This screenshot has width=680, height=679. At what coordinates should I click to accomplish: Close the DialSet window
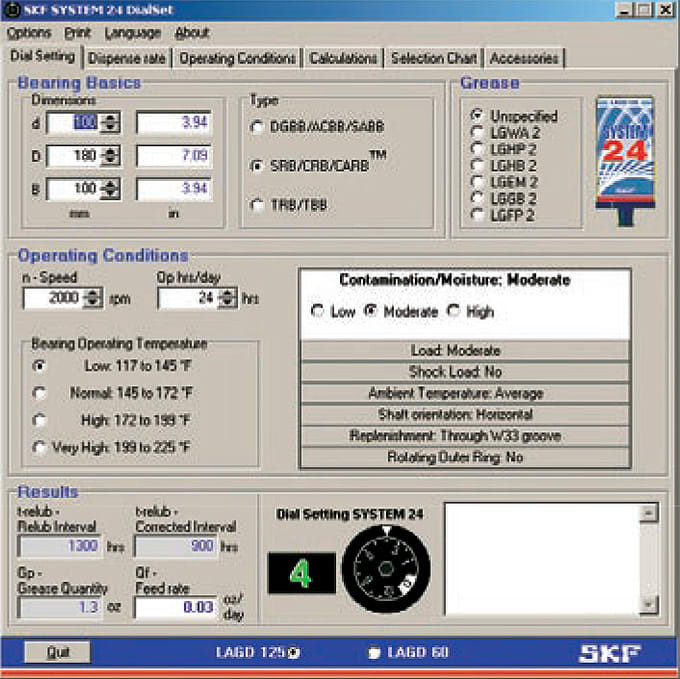tap(666, 10)
